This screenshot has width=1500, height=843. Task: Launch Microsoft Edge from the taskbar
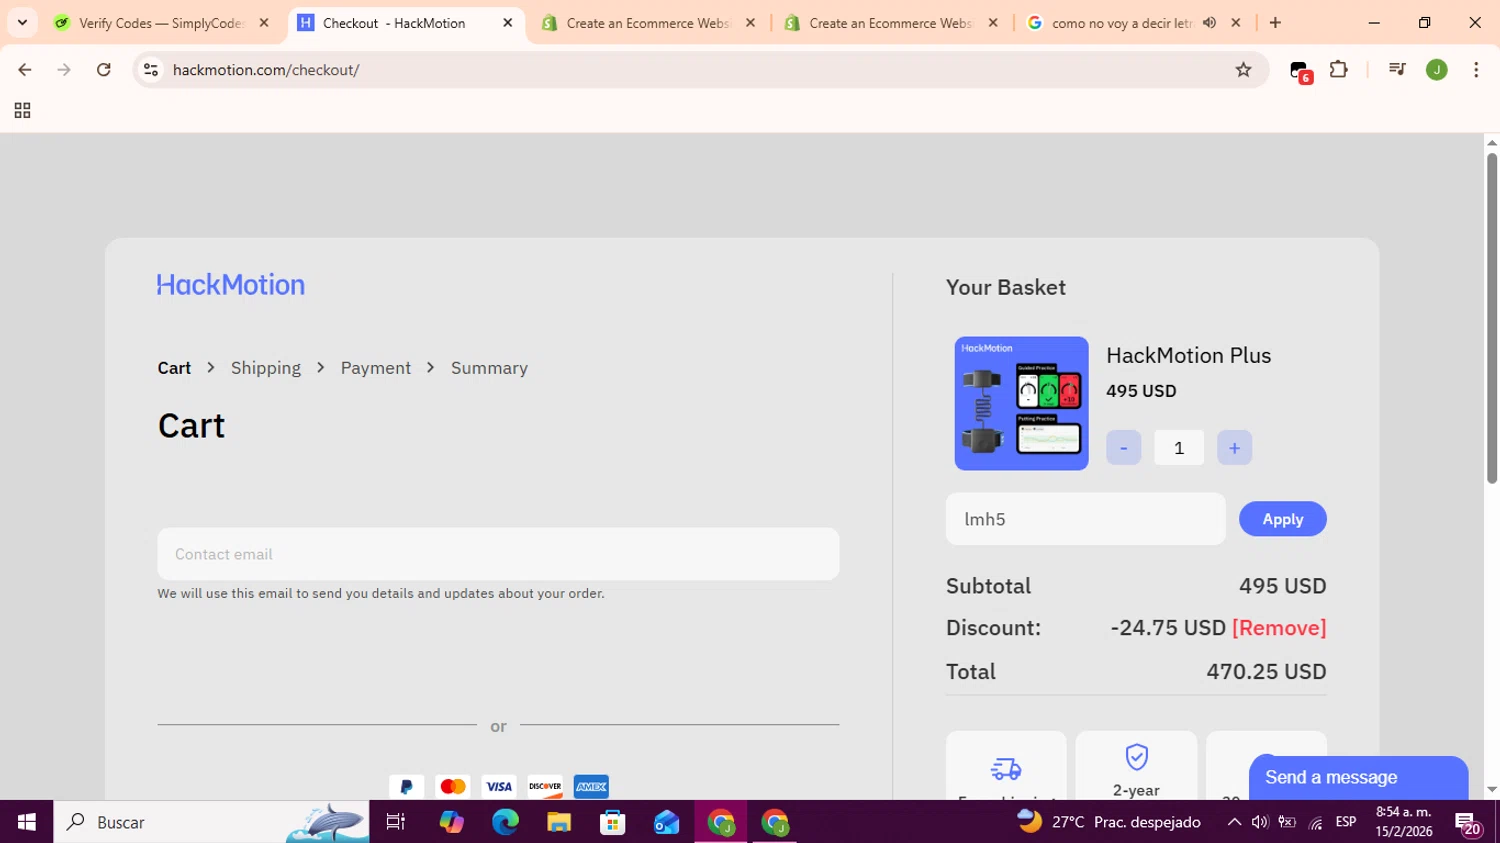(x=505, y=822)
